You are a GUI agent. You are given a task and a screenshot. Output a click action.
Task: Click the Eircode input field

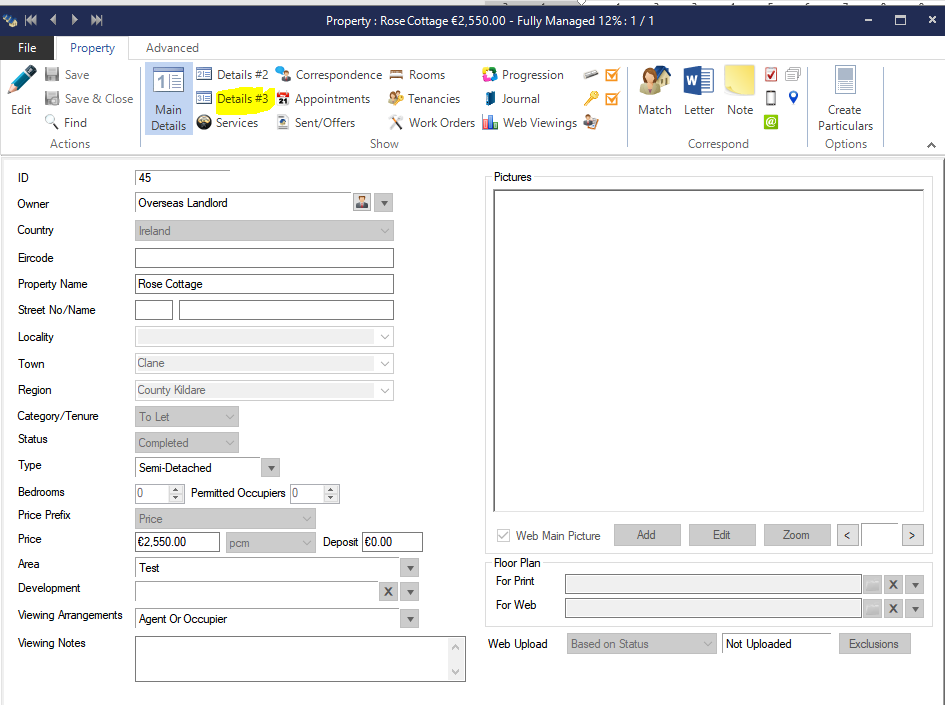click(x=264, y=258)
